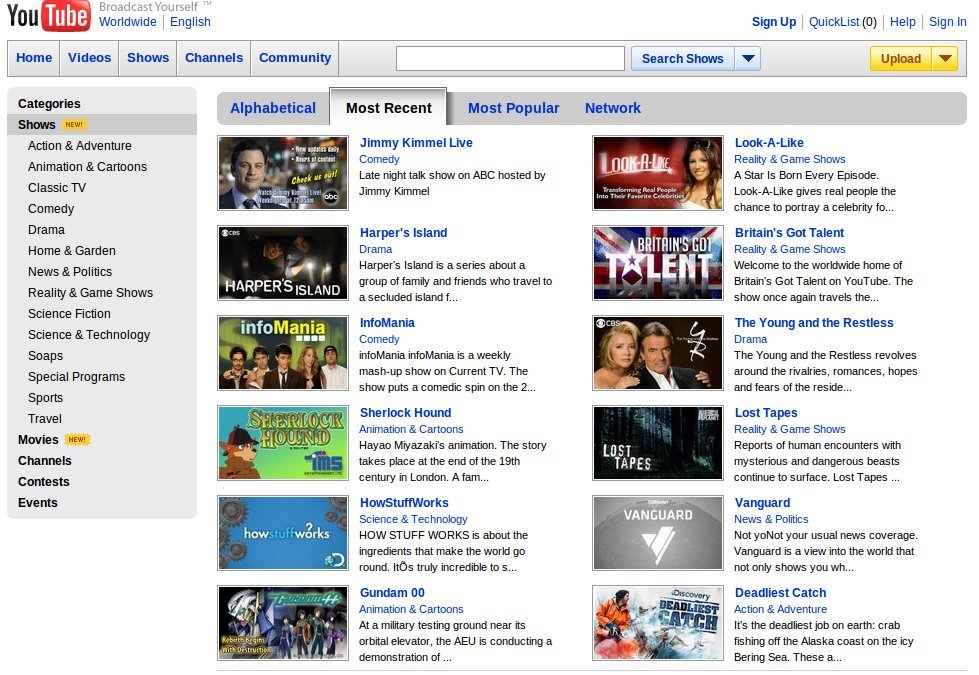
Task: Open the HowStuffWorks thumbnail image
Action: pos(283,533)
